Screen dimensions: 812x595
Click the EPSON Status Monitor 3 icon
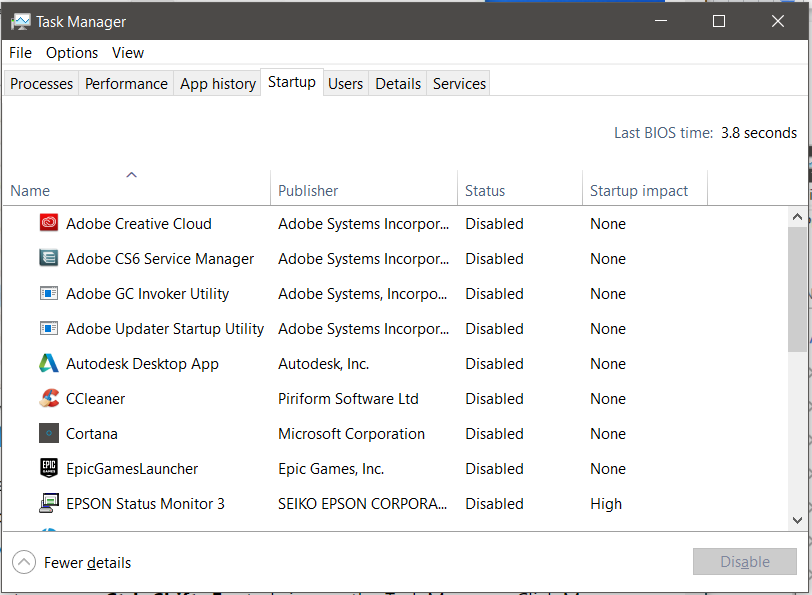click(x=49, y=503)
